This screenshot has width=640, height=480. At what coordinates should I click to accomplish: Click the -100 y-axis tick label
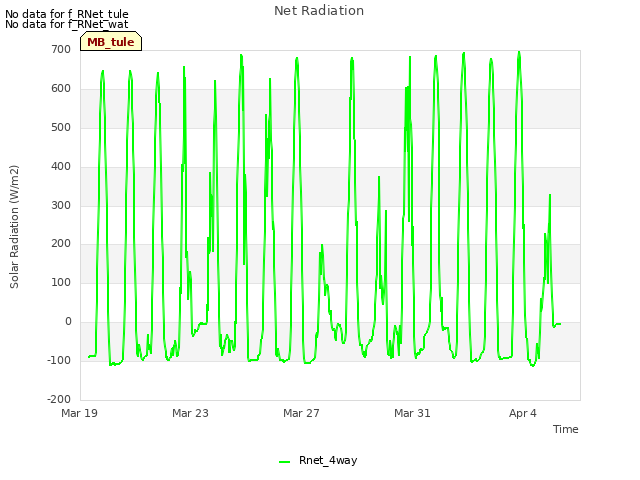(x=59, y=360)
